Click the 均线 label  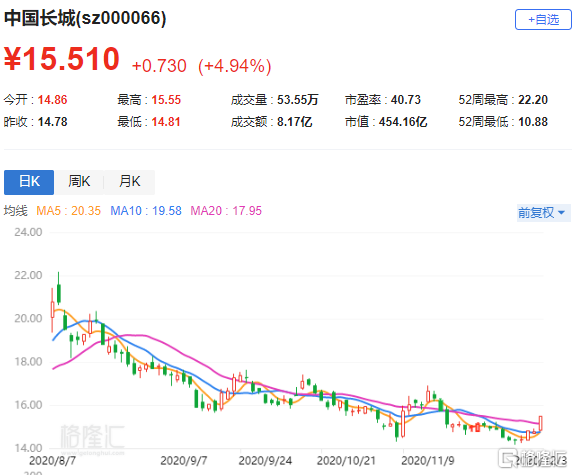pos(16,211)
